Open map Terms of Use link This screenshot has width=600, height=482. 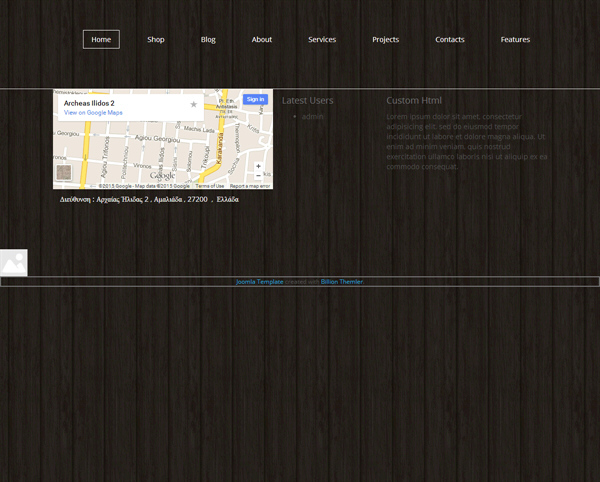click(x=210, y=186)
